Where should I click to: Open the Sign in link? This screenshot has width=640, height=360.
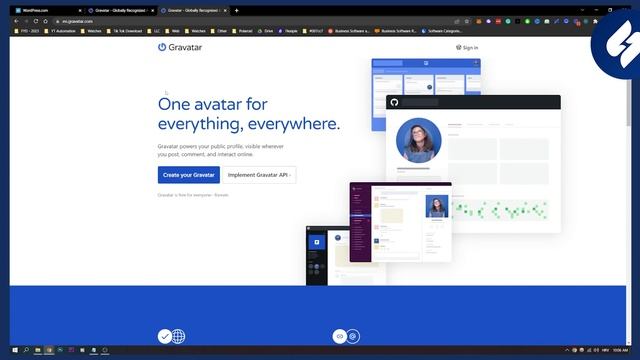(467, 48)
